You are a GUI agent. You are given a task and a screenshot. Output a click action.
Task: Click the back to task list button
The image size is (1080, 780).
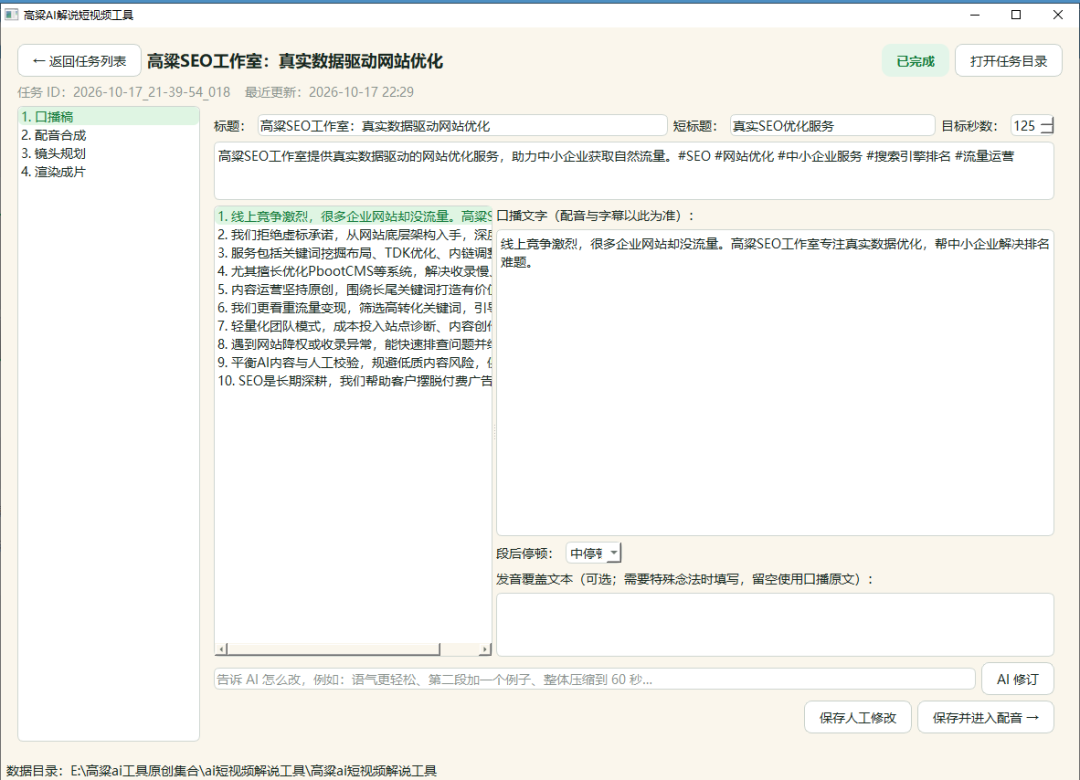[79, 61]
